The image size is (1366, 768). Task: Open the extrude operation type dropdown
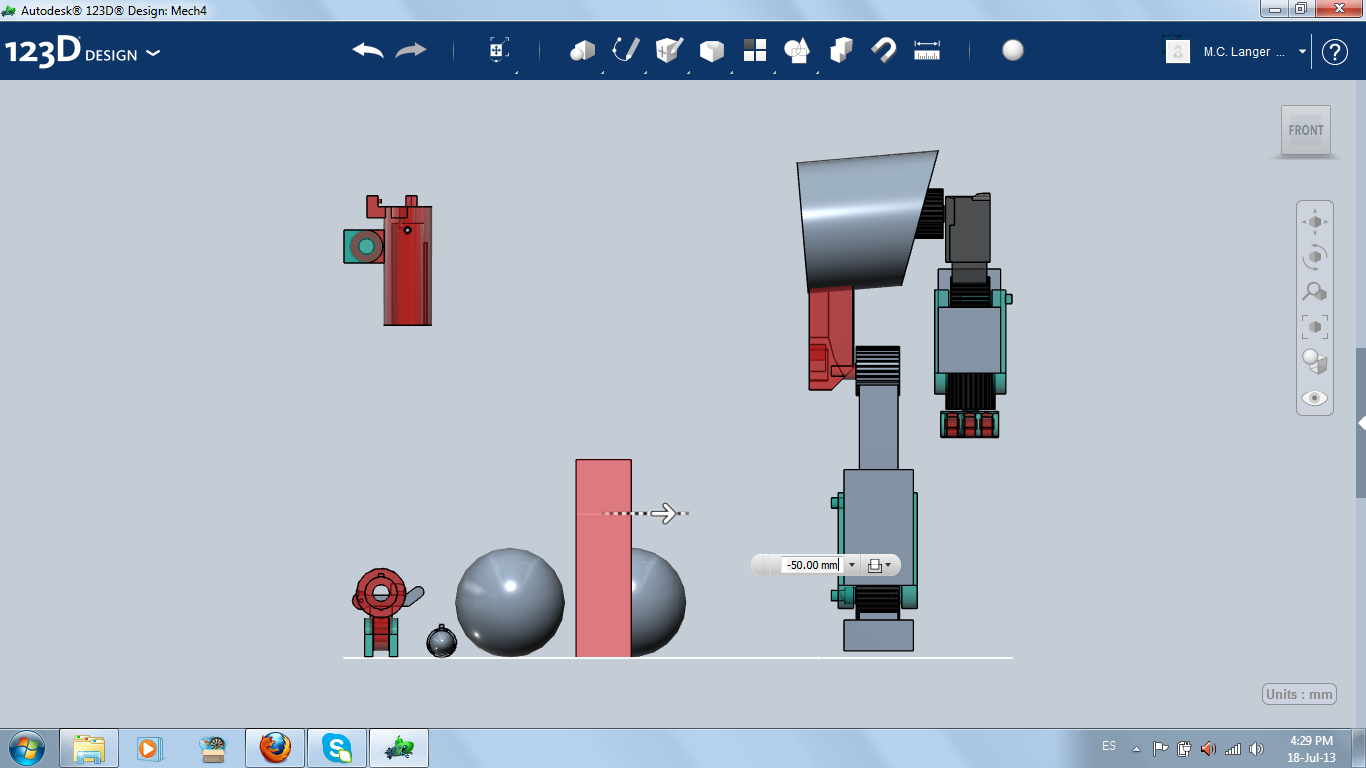(x=879, y=565)
